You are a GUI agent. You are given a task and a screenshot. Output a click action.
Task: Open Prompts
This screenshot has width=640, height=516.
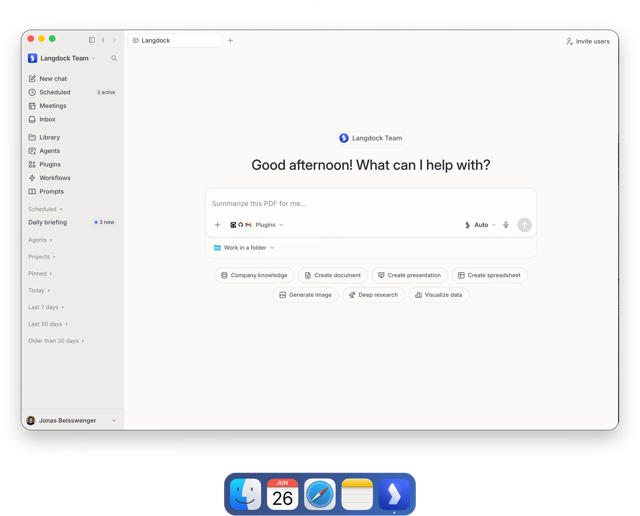click(73, 191)
